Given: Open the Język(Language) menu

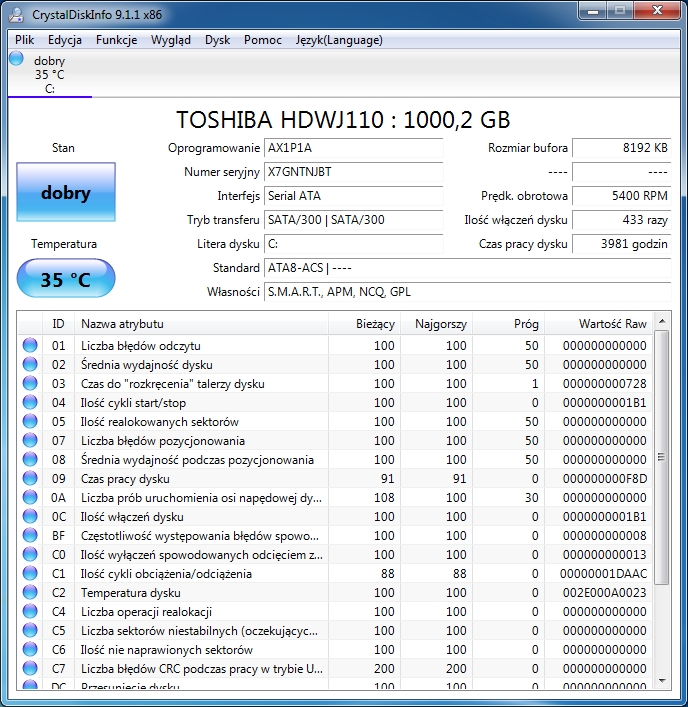Looking at the screenshot, I should [339, 40].
